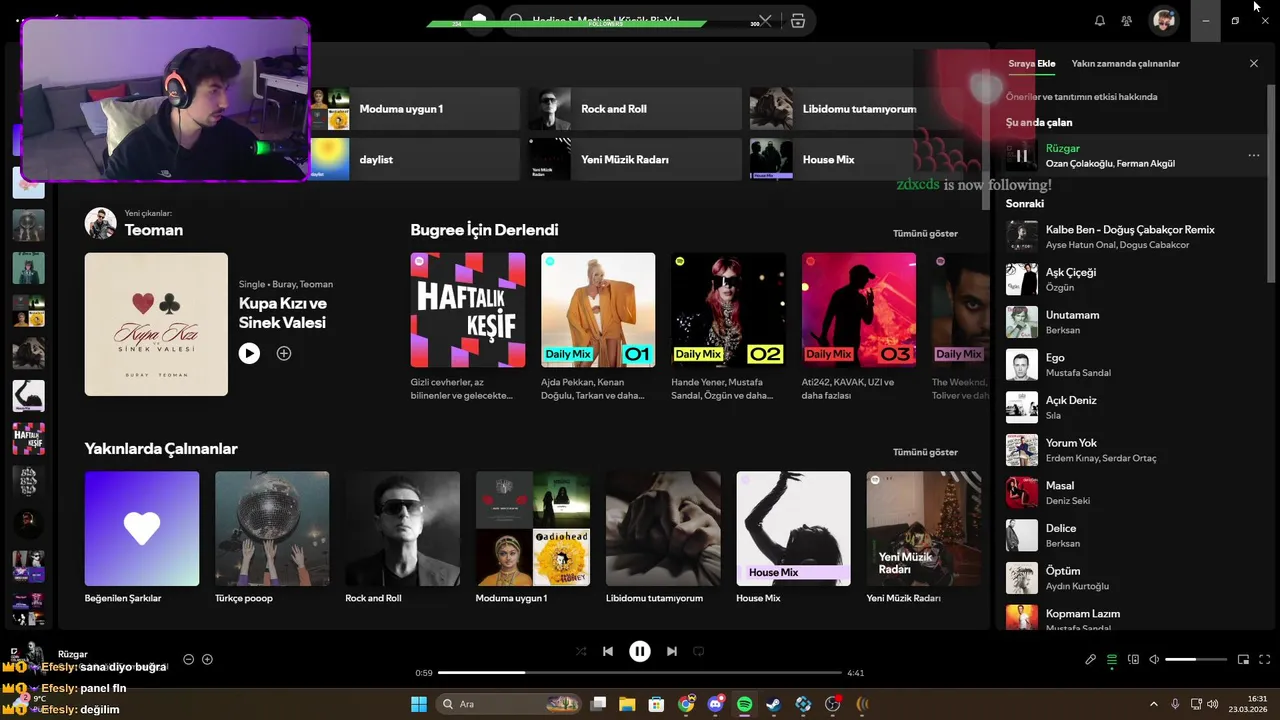Open Öneriler ve tanıtımın etkisi hakkında link
The height and width of the screenshot is (720, 1280).
[1082, 97]
